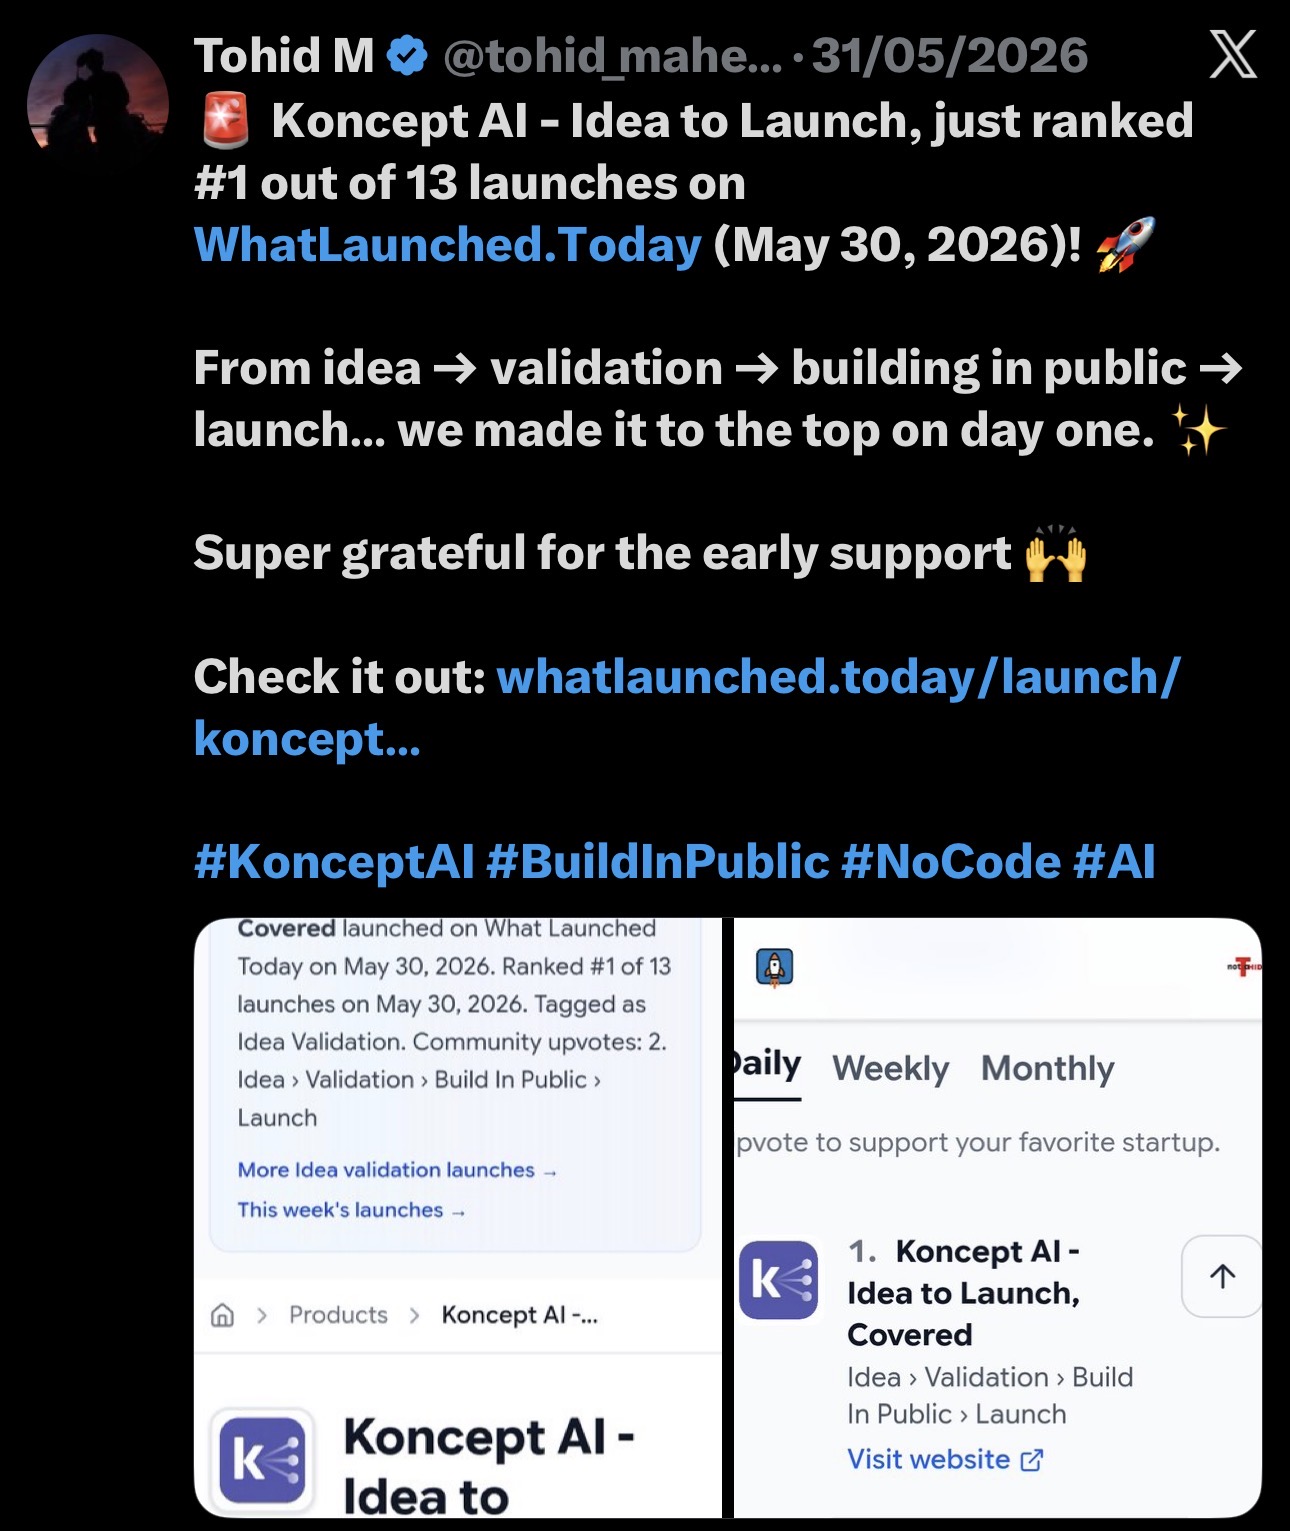
Task: Open the rocket logo in launch screenshot
Action: point(775,967)
